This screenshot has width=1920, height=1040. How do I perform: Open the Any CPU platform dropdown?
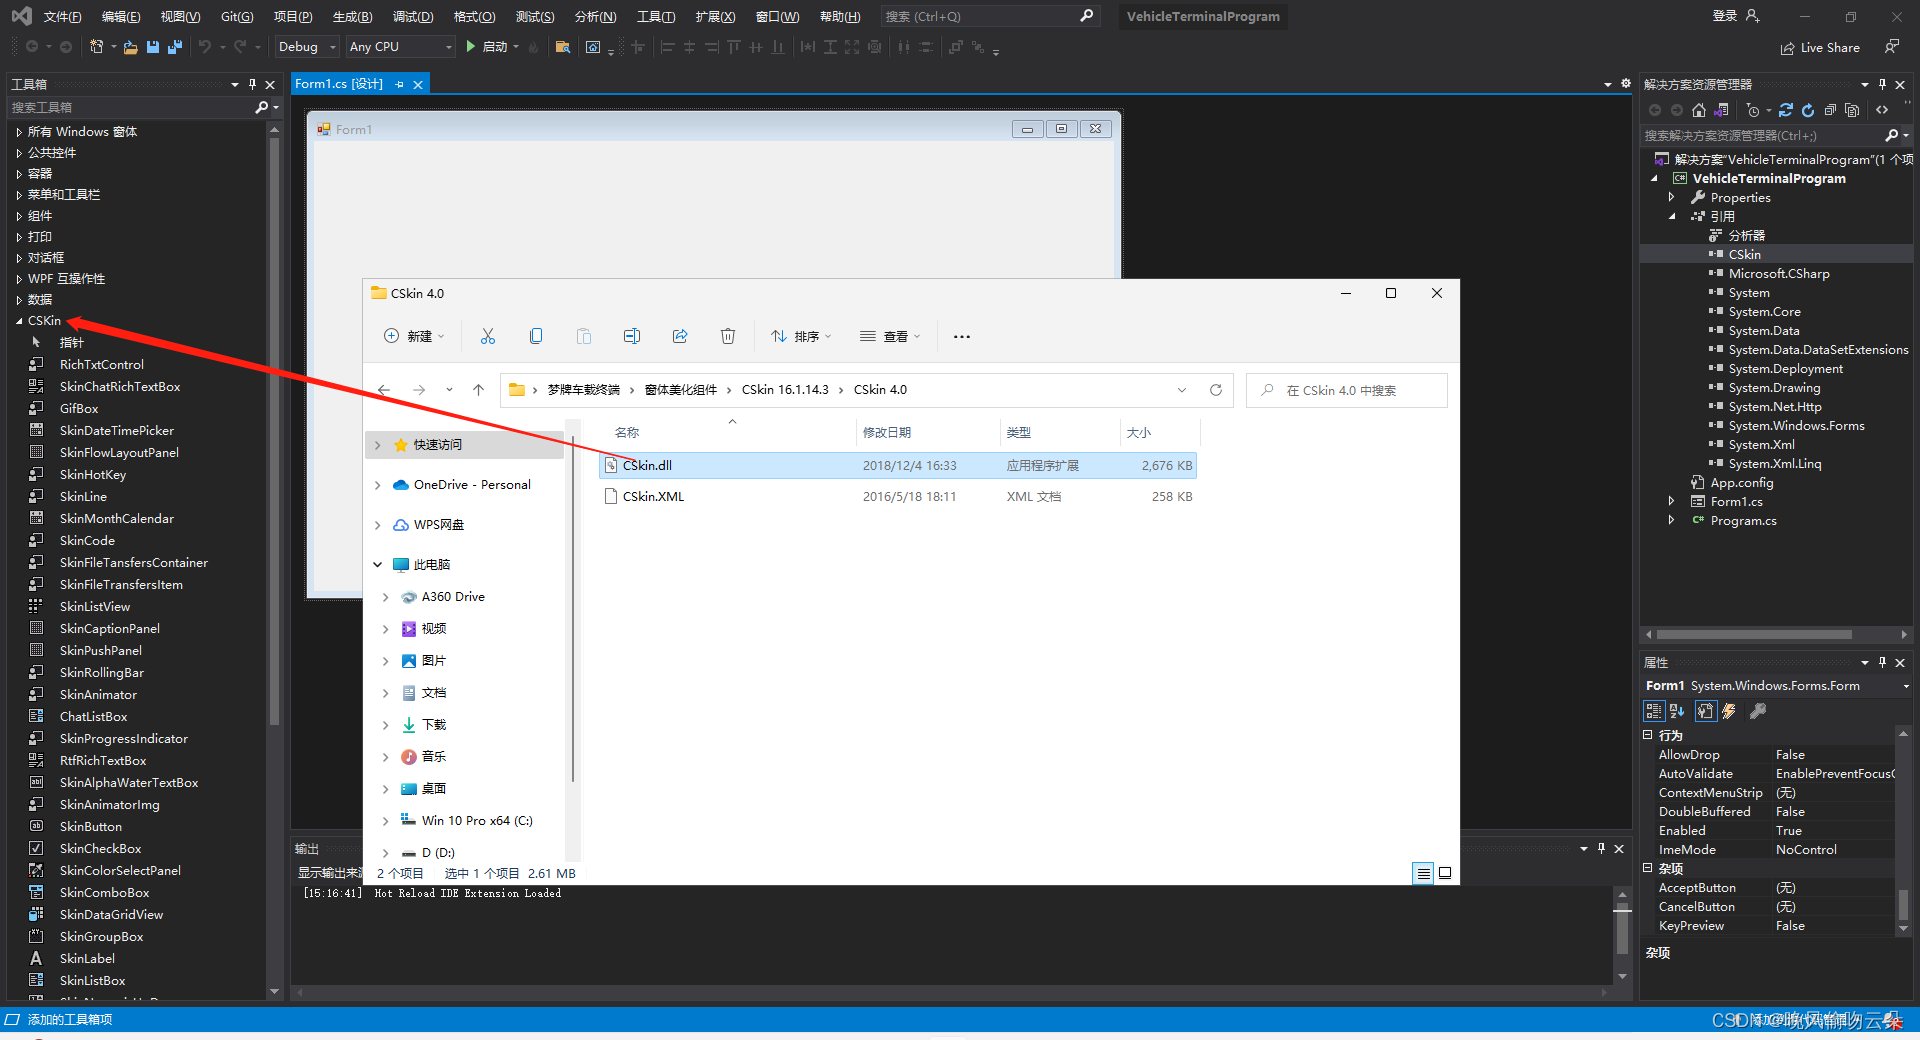coord(451,46)
